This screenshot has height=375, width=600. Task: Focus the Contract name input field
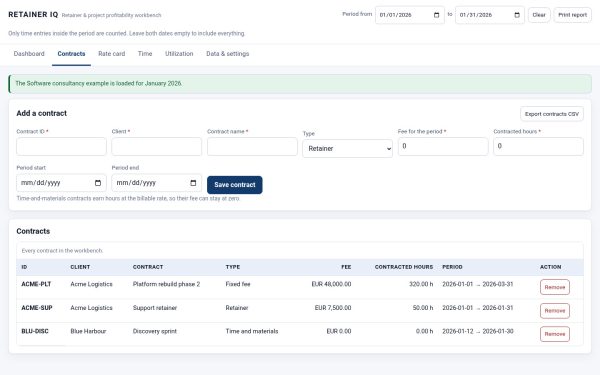[252, 147]
